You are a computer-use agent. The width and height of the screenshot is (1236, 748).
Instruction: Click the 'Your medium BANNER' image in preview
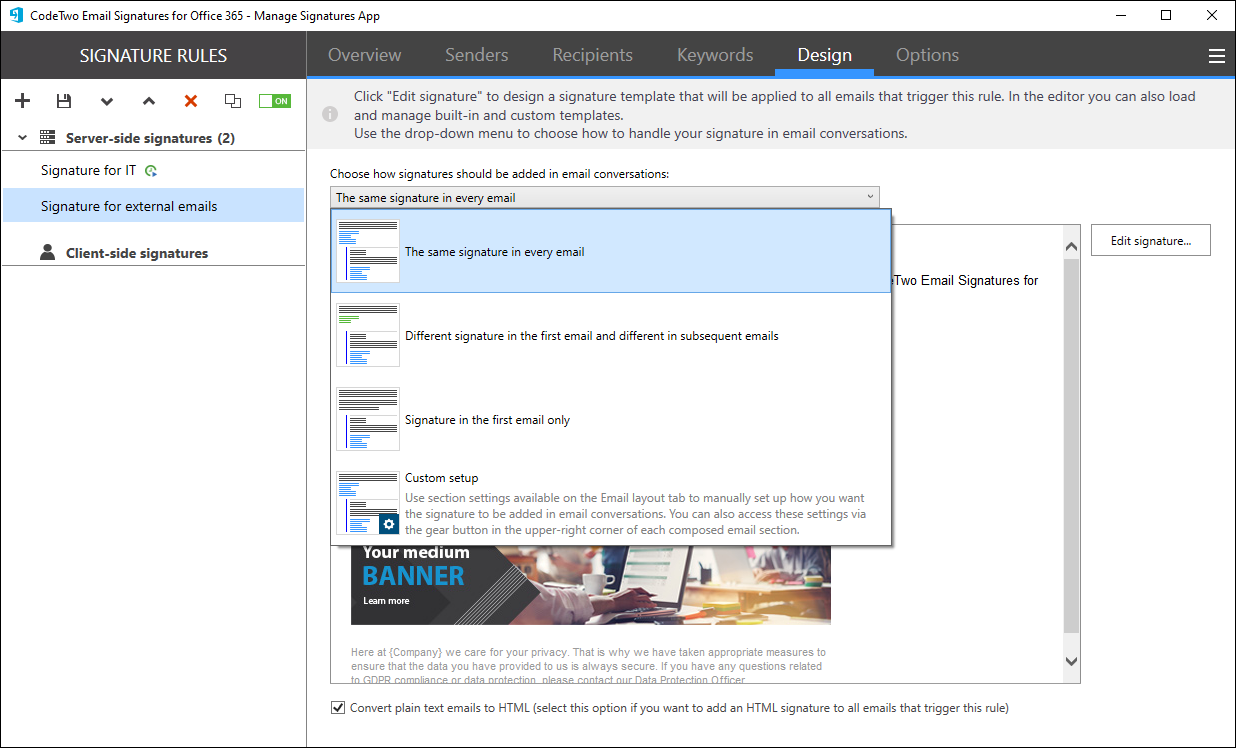coord(591,584)
